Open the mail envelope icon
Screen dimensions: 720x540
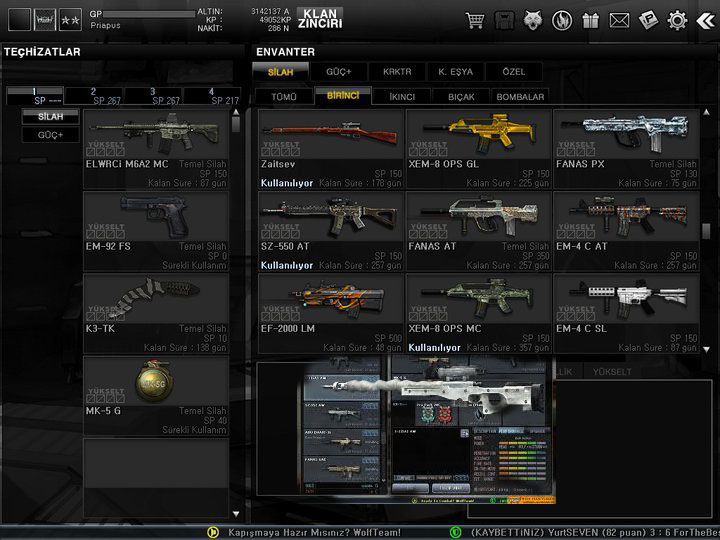(619, 20)
